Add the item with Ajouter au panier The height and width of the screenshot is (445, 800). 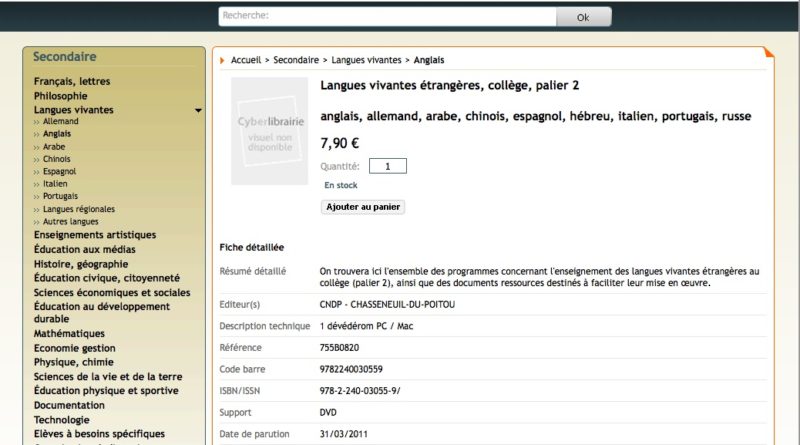point(363,207)
